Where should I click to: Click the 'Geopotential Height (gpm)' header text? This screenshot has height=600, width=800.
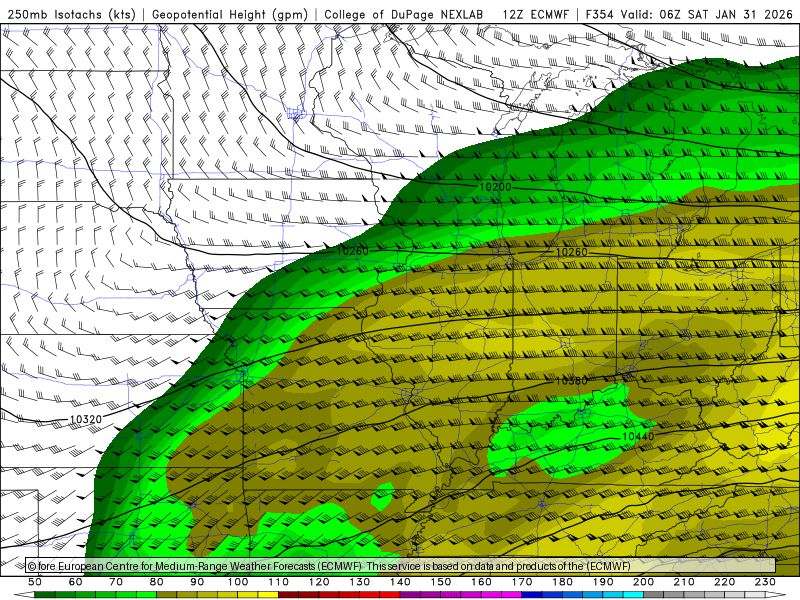tap(230, 15)
